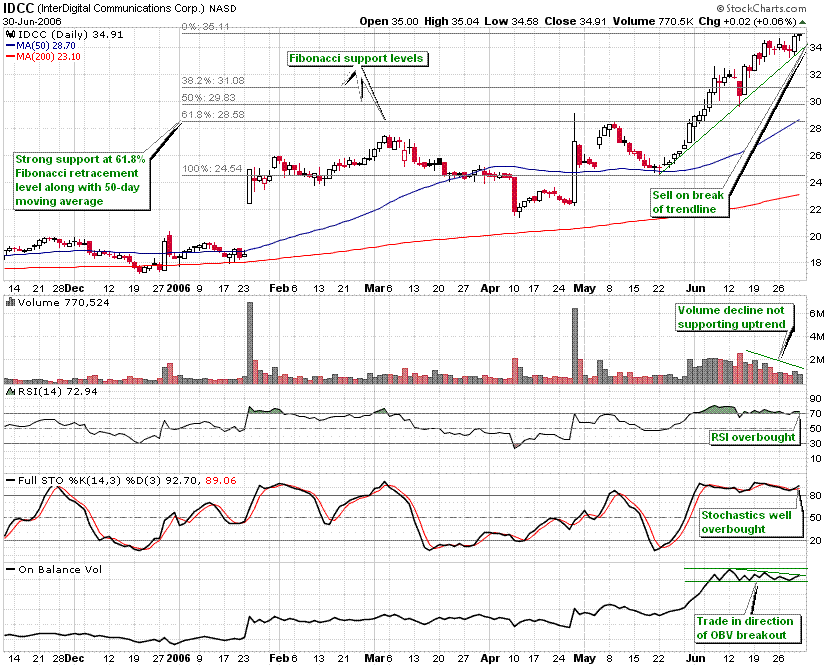Screen dimensions: 830x665
Task: Click the red %D value 89.06
Action: (x=221, y=480)
